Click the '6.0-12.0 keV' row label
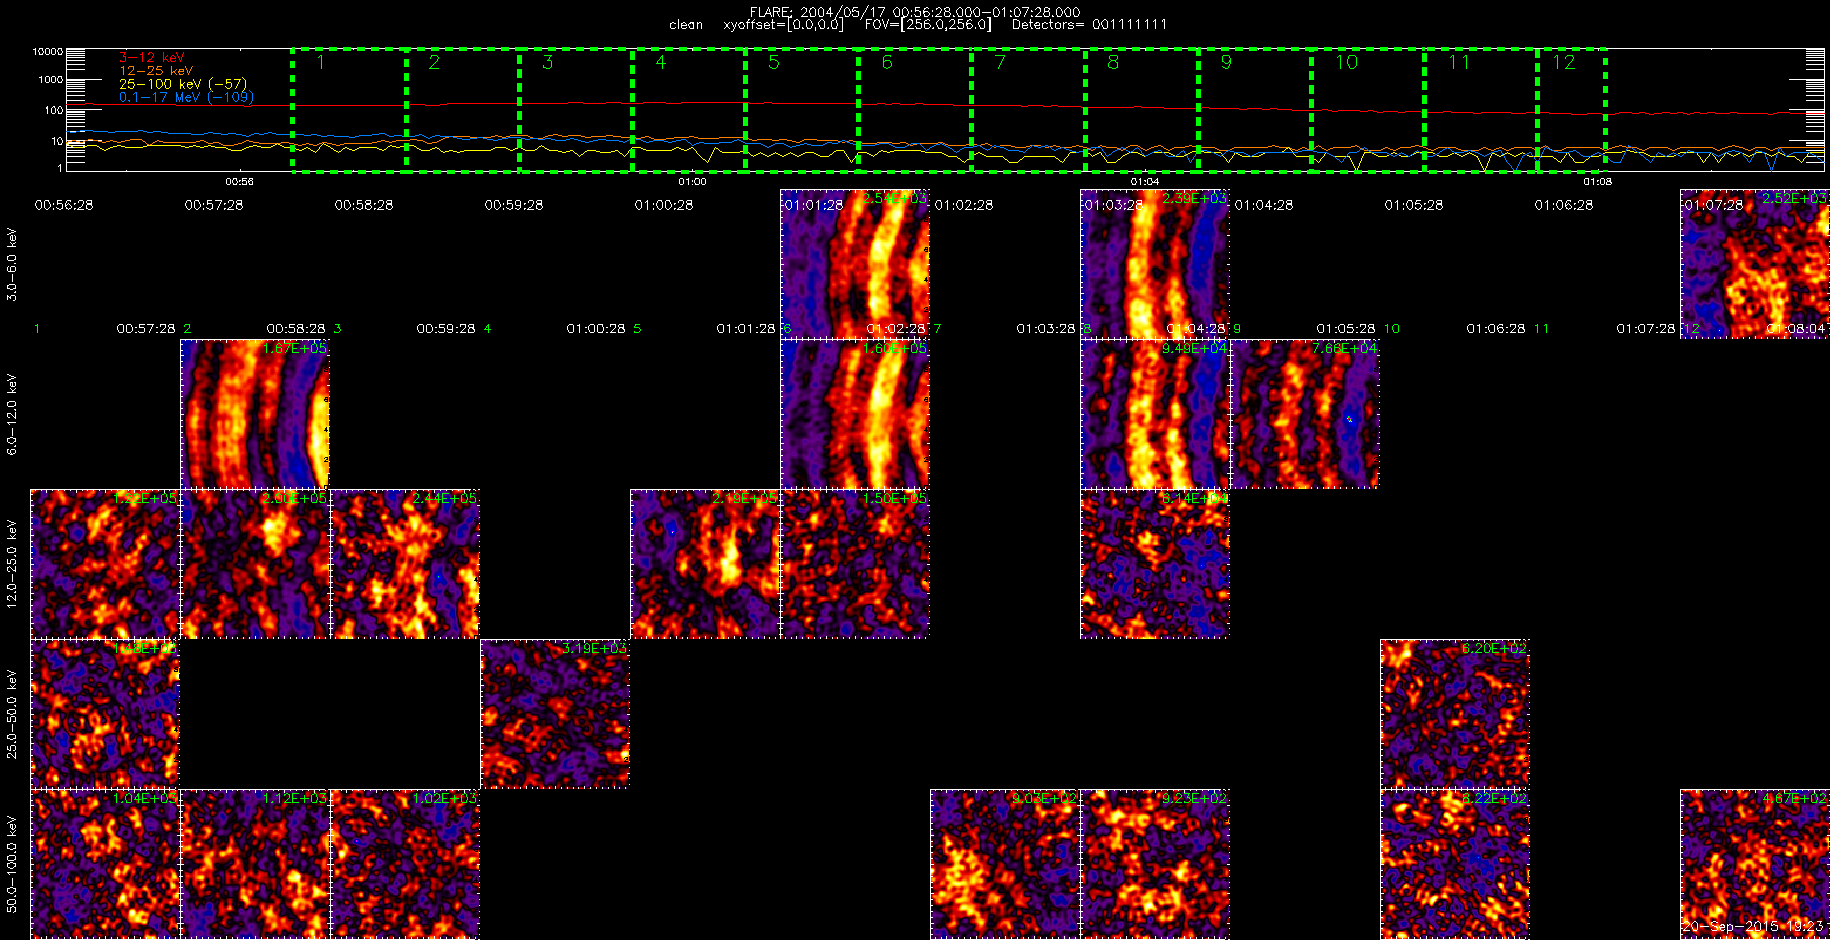1830x940 pixels. 12,414
